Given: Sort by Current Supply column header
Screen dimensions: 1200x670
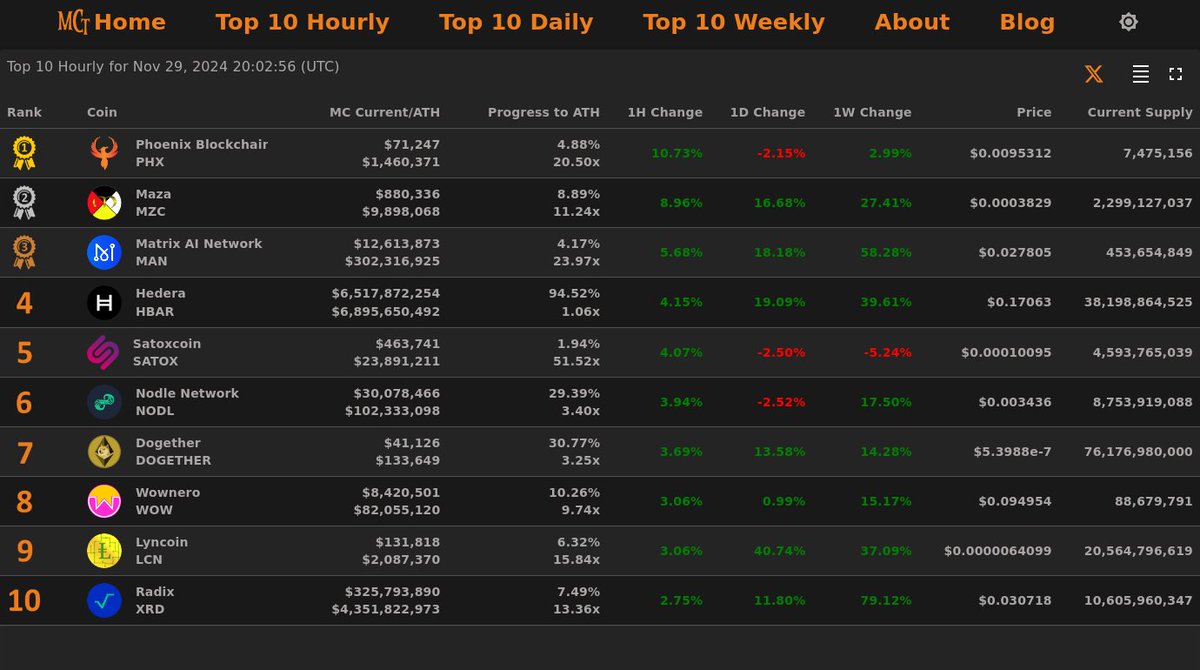Looking at the screenshot, I should [x=1140, y=112].
